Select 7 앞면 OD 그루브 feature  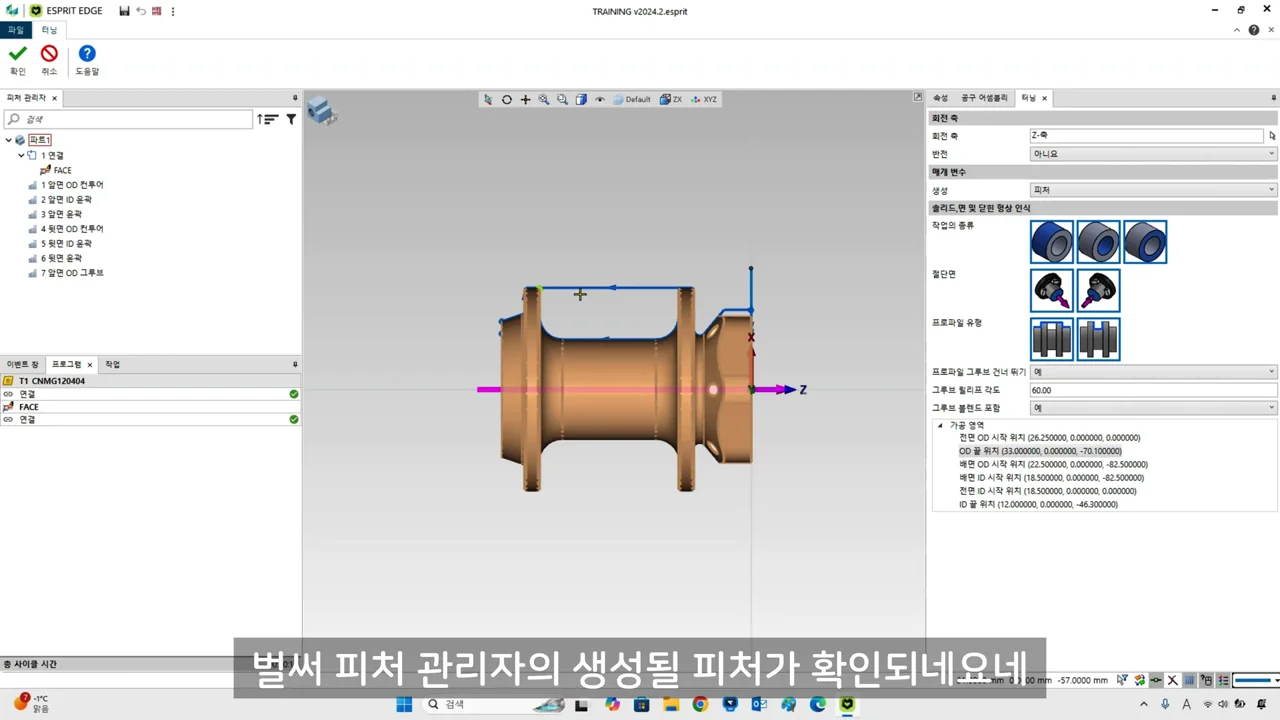coord(72,273)
